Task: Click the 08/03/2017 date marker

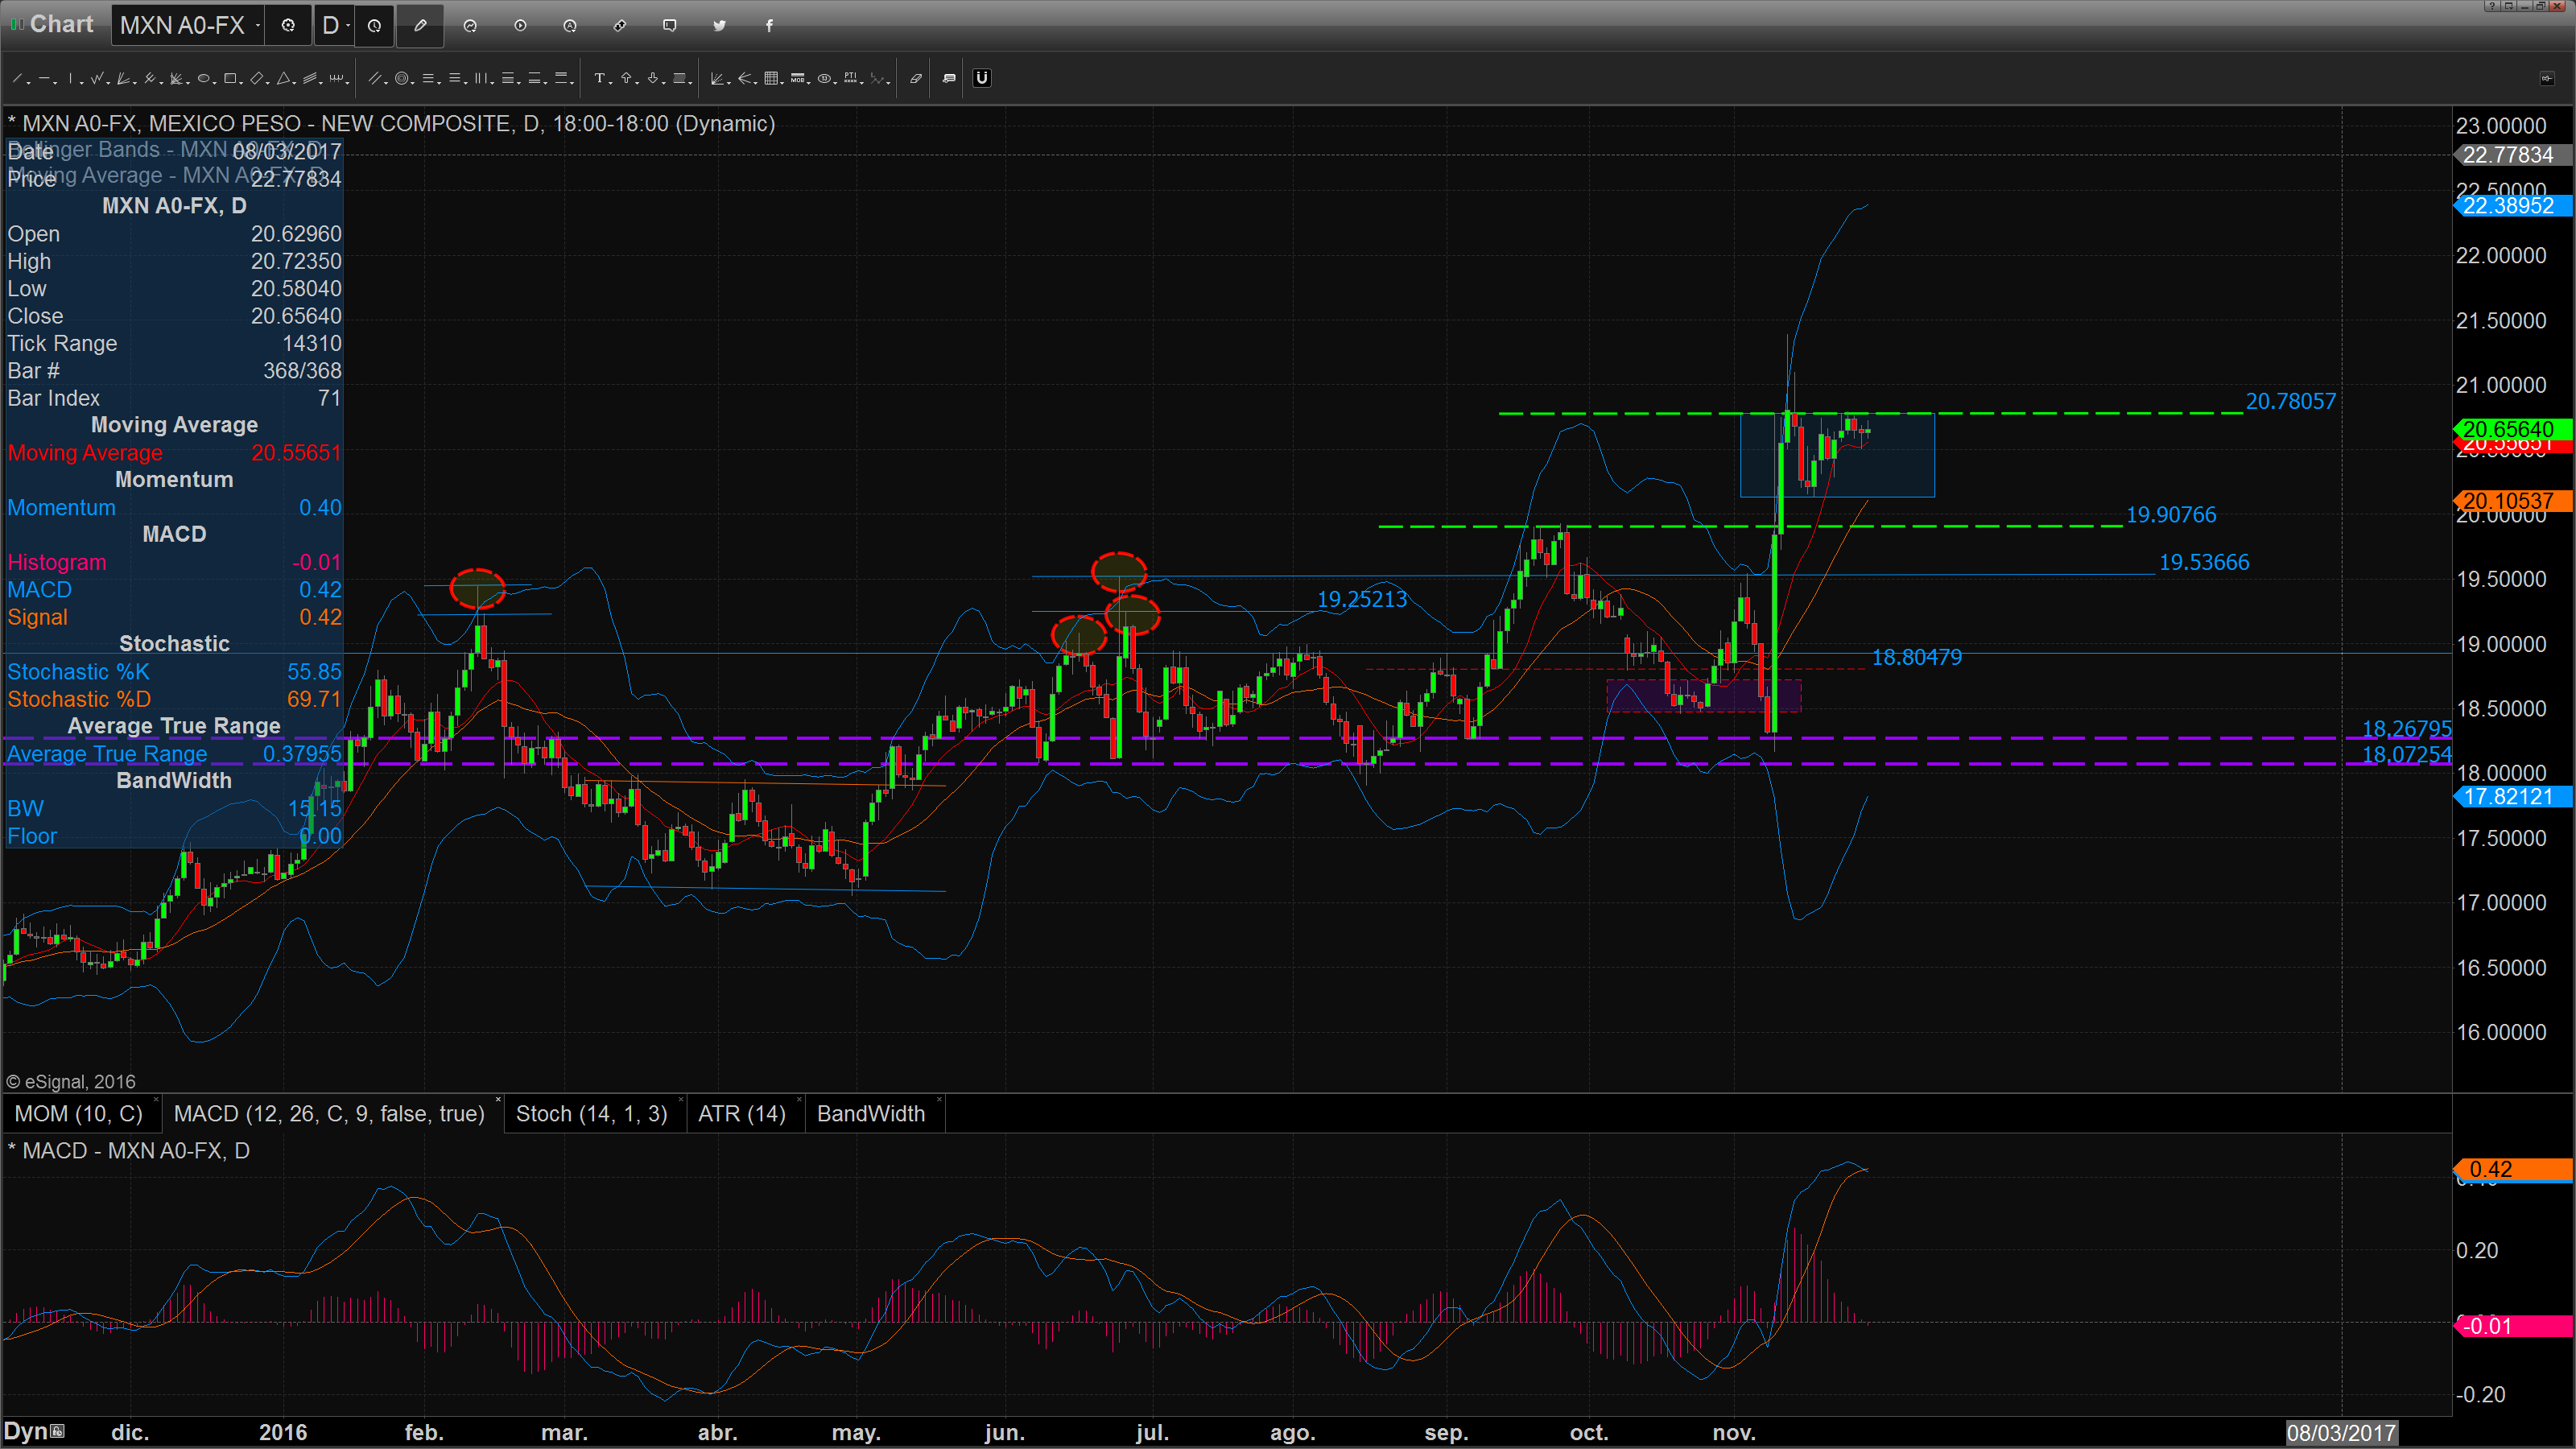Action: pyautogui.click(x=2341, y=1433)
